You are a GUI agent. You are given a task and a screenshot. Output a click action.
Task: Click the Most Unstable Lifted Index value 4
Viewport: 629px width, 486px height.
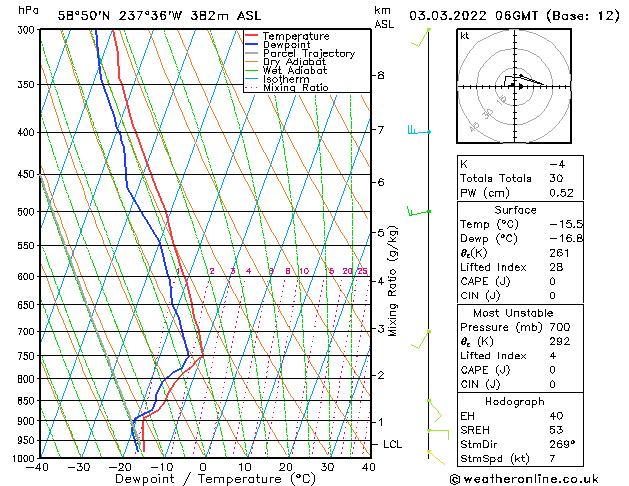(553, 356)
